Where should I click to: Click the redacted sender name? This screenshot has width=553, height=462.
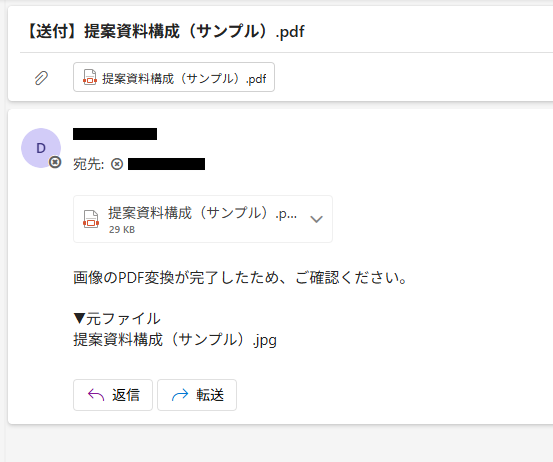[115, 134]
